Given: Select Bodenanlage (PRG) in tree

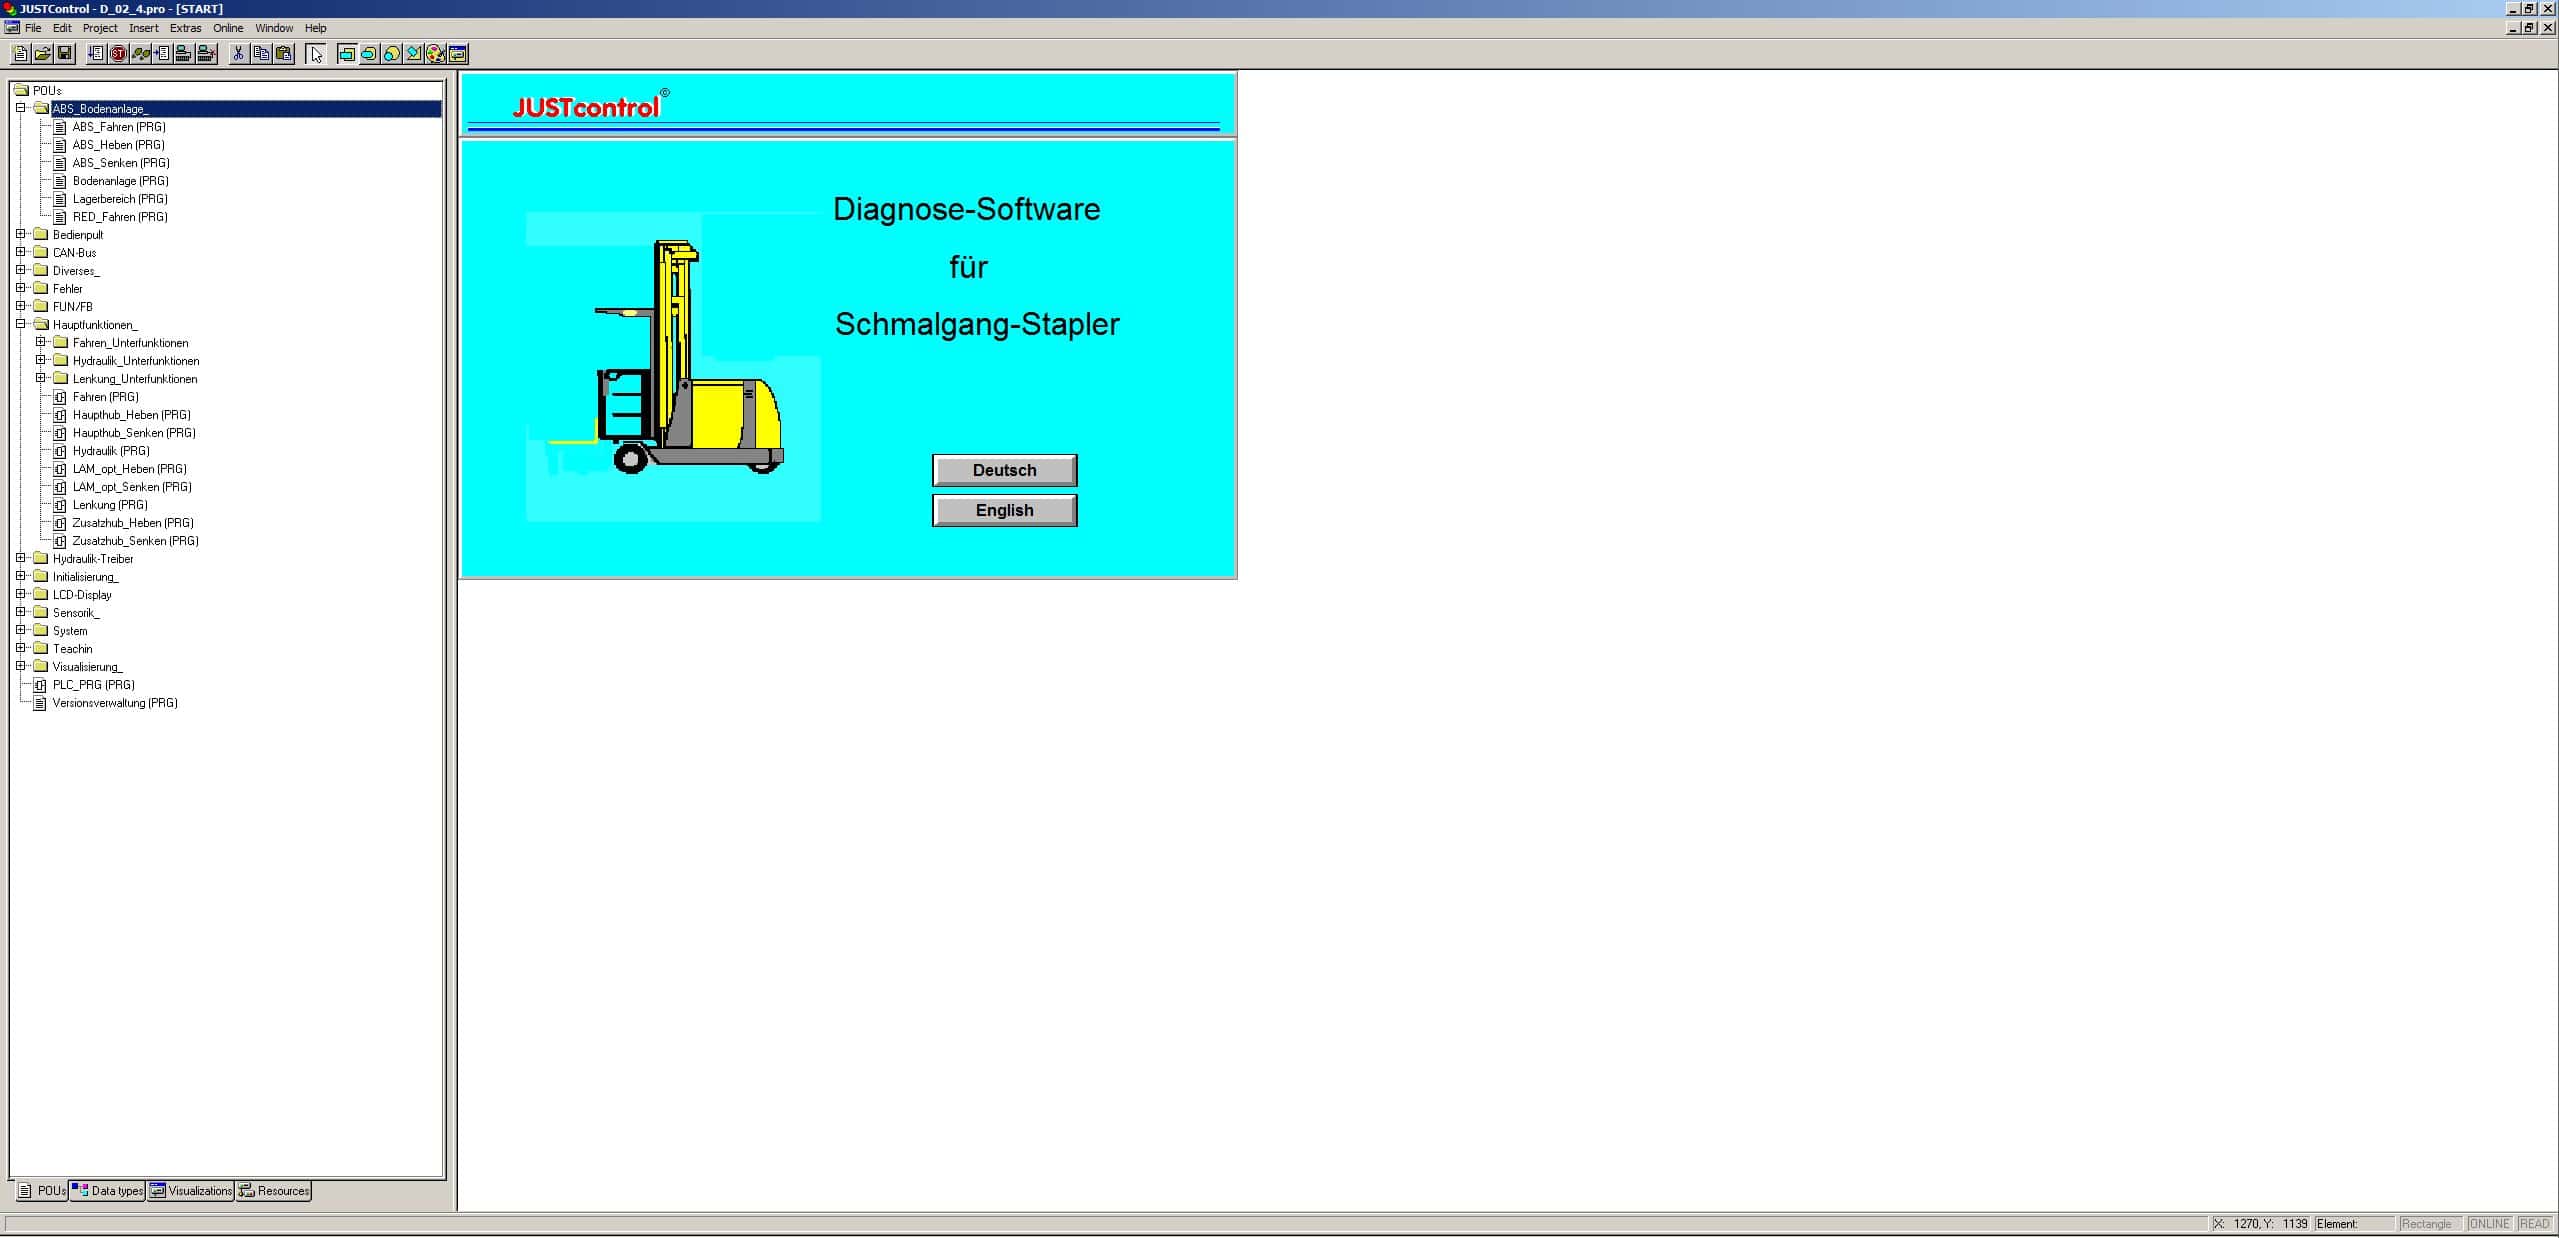Looking at the screenshot, I should point(121,181).
